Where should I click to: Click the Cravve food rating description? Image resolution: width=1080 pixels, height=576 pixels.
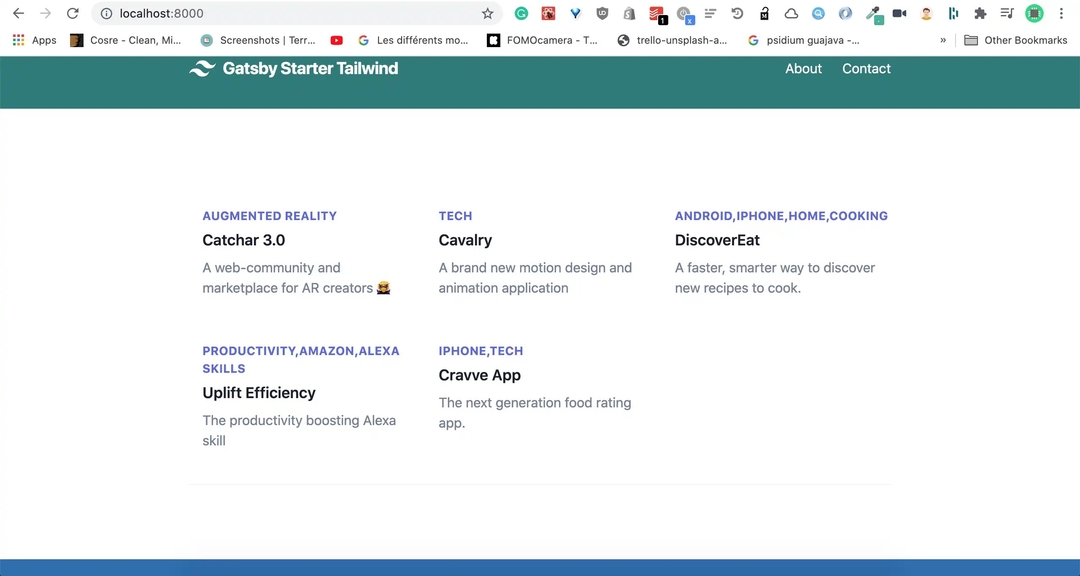point(534,413)
